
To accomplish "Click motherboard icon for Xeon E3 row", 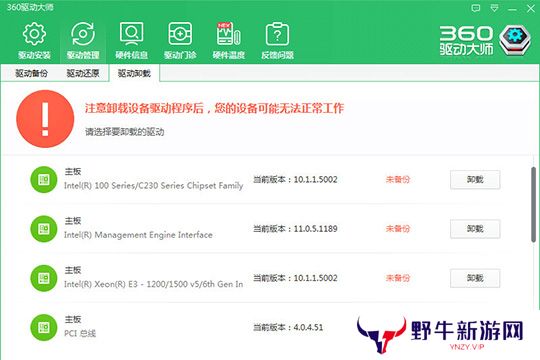I will [44, 278].
